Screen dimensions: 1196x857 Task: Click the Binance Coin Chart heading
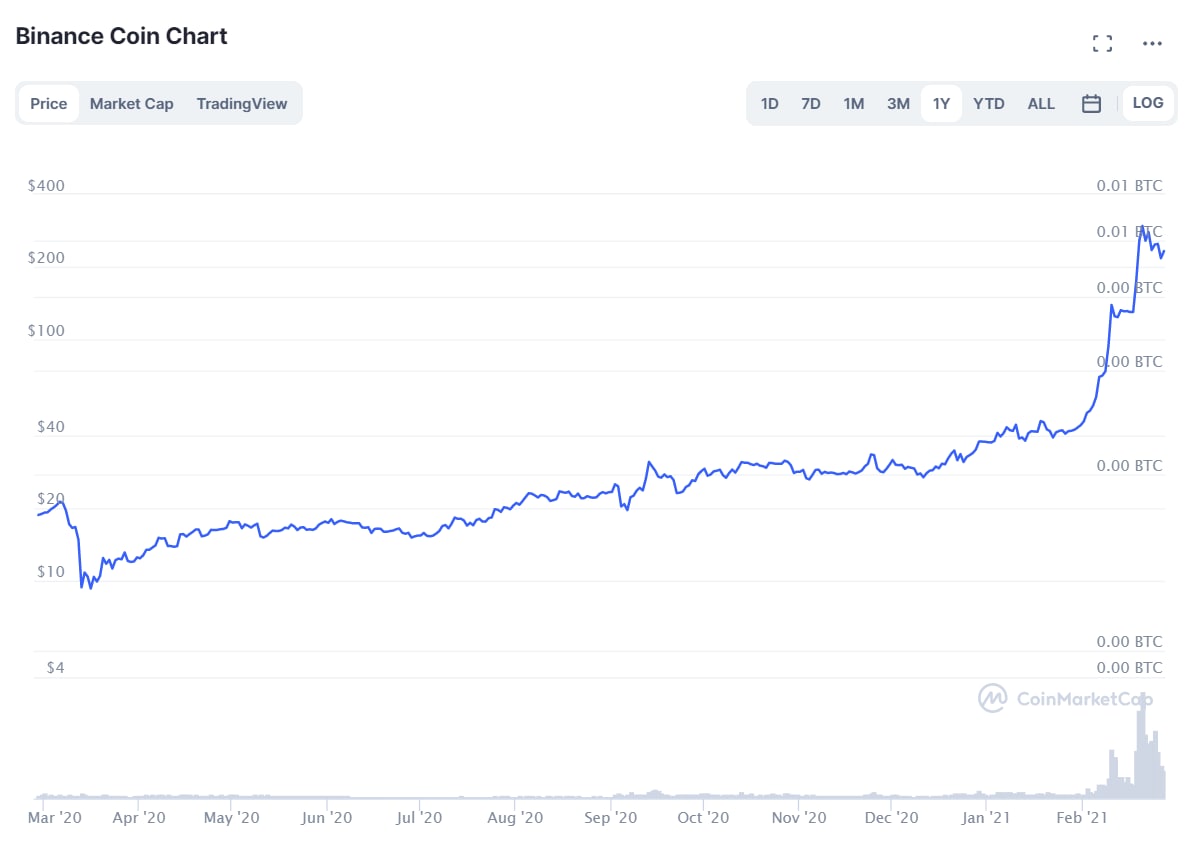(x=121, y=36)
